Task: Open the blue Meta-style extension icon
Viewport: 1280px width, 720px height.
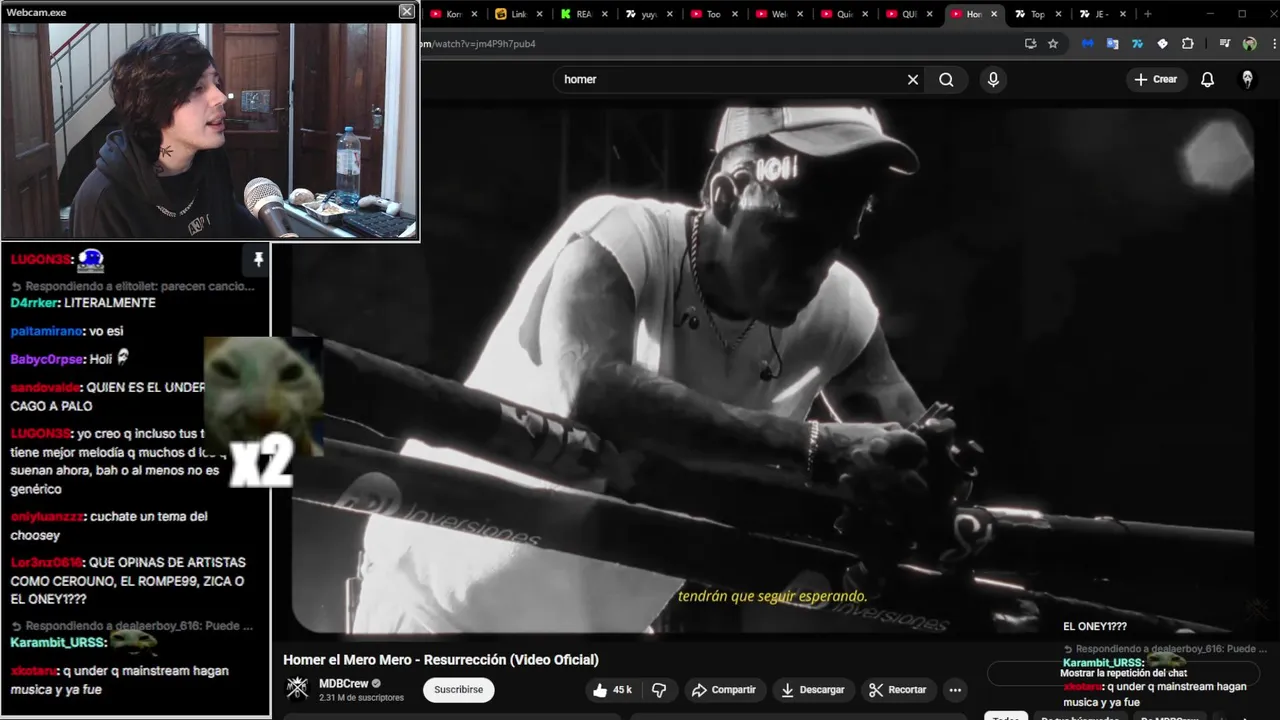Action: tap(1088, 44)
